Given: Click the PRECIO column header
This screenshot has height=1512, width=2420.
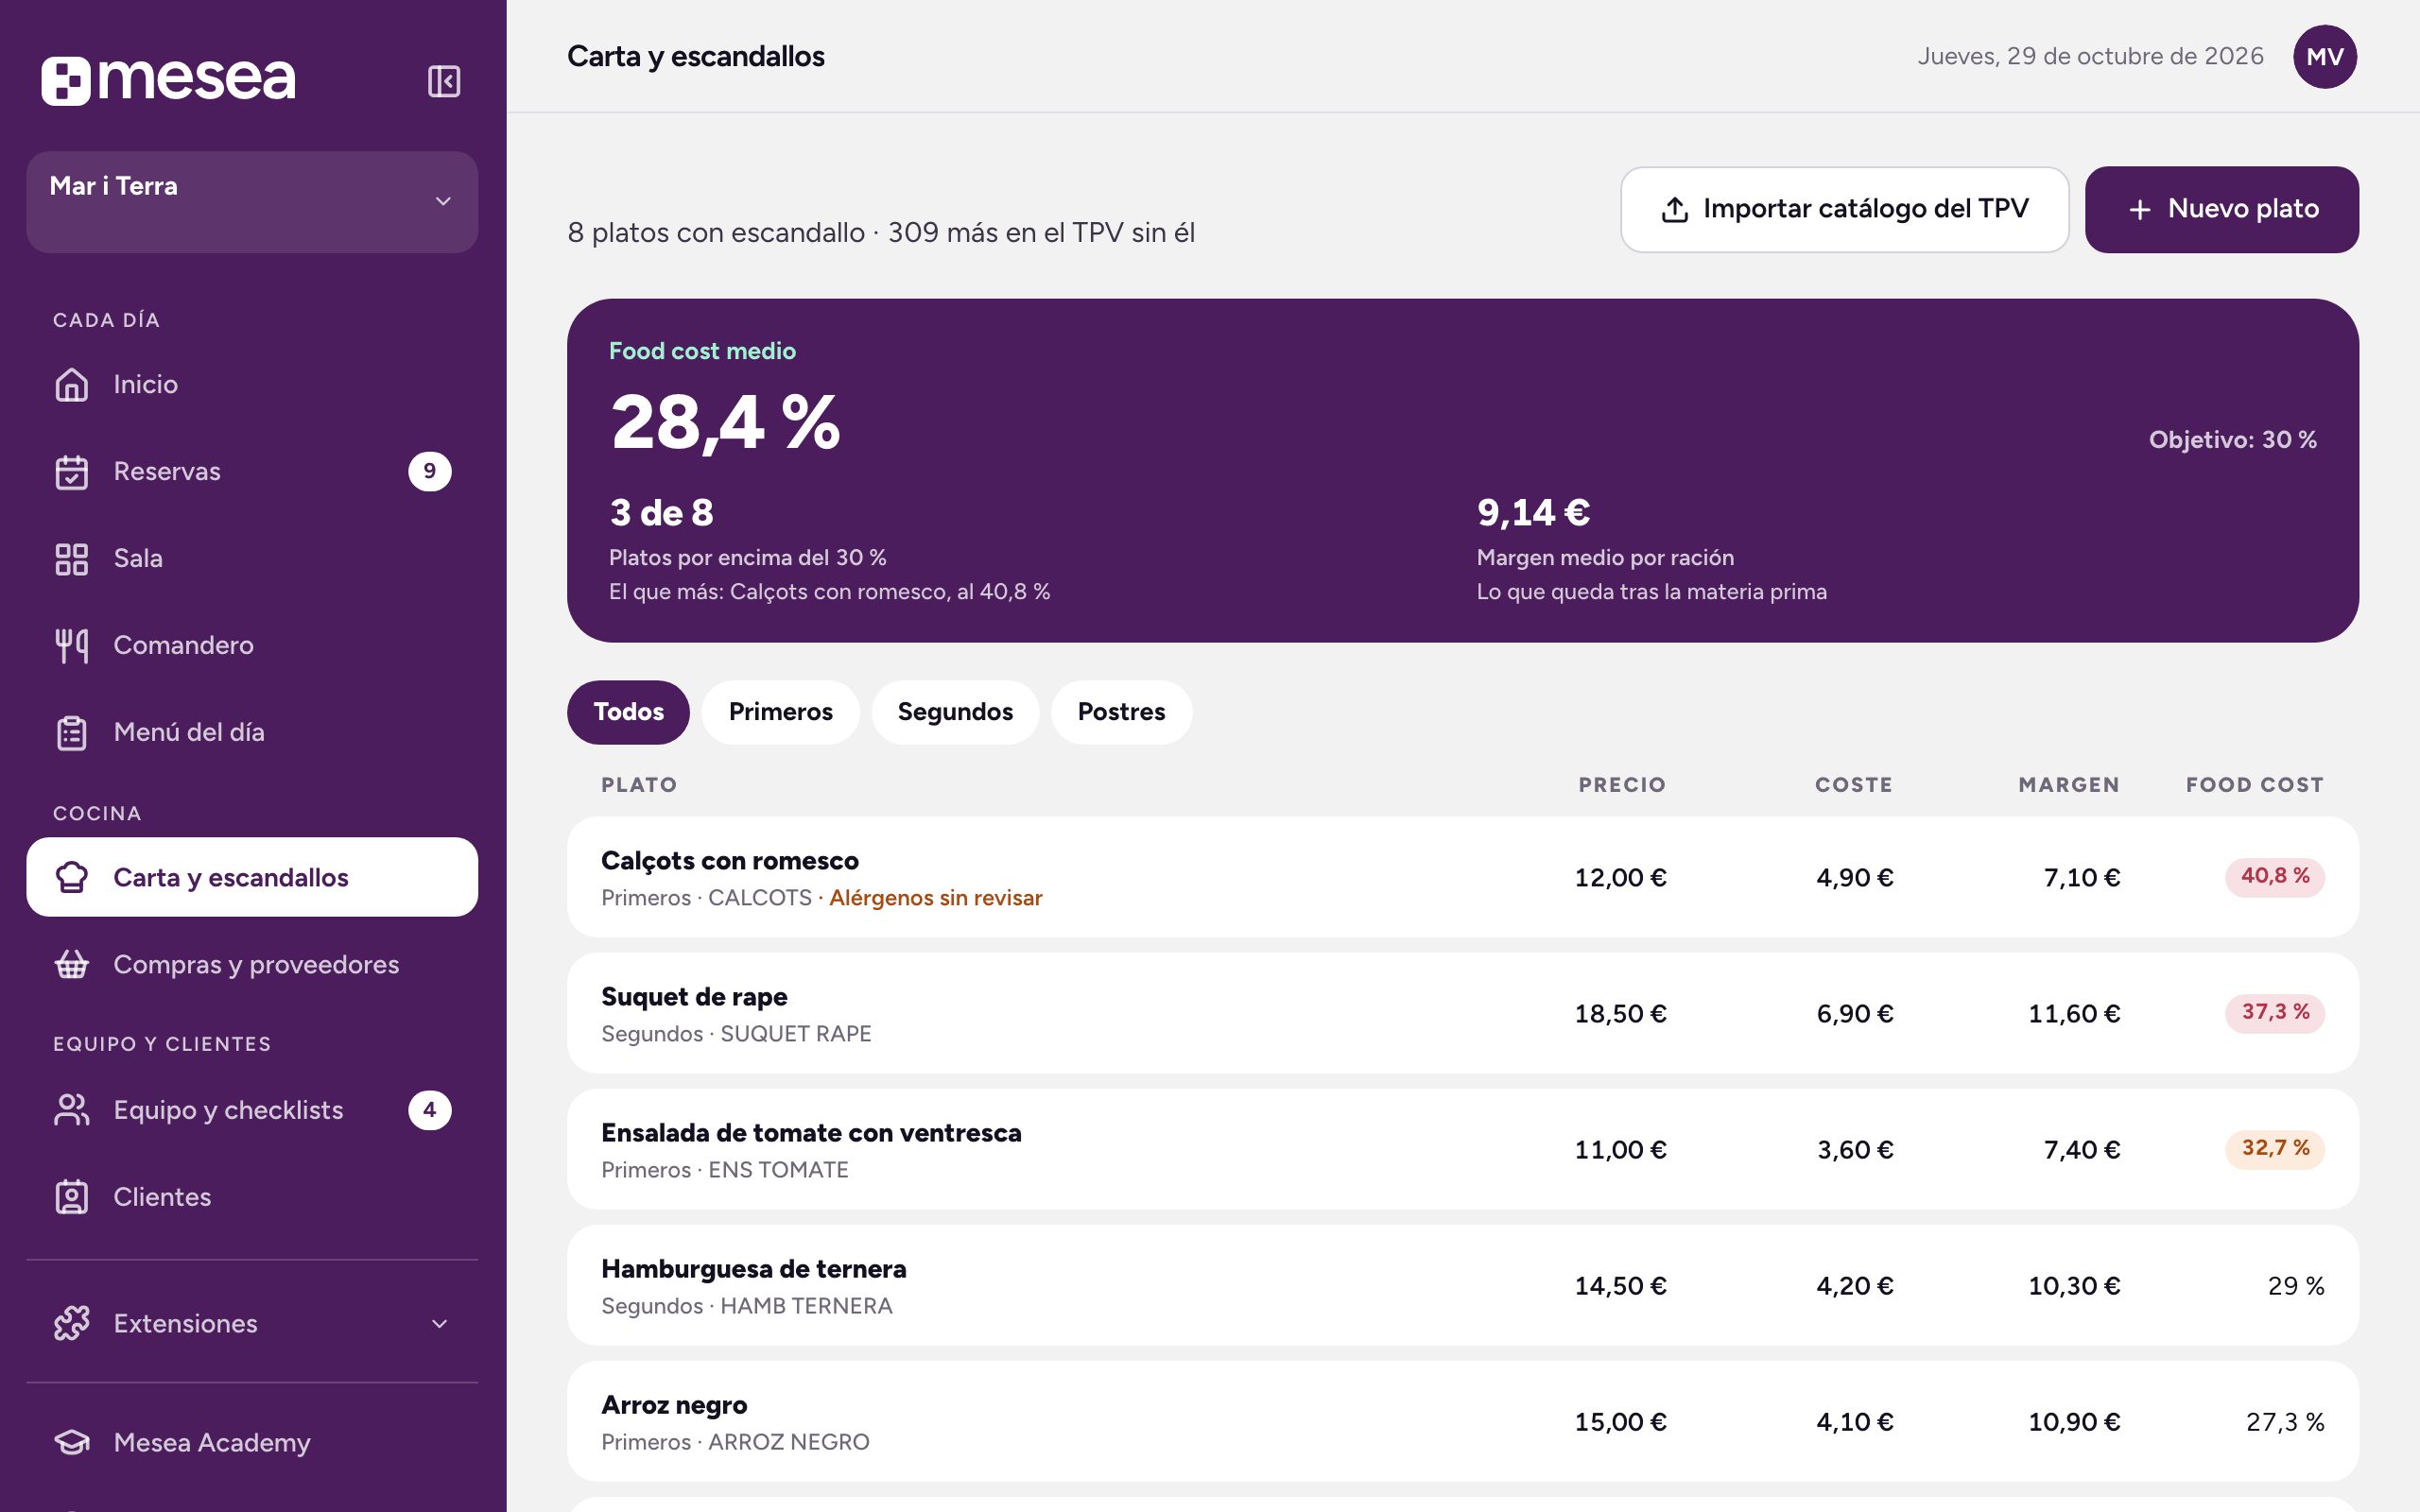Looking at the screenshot, I should (x=1622, y=785).
